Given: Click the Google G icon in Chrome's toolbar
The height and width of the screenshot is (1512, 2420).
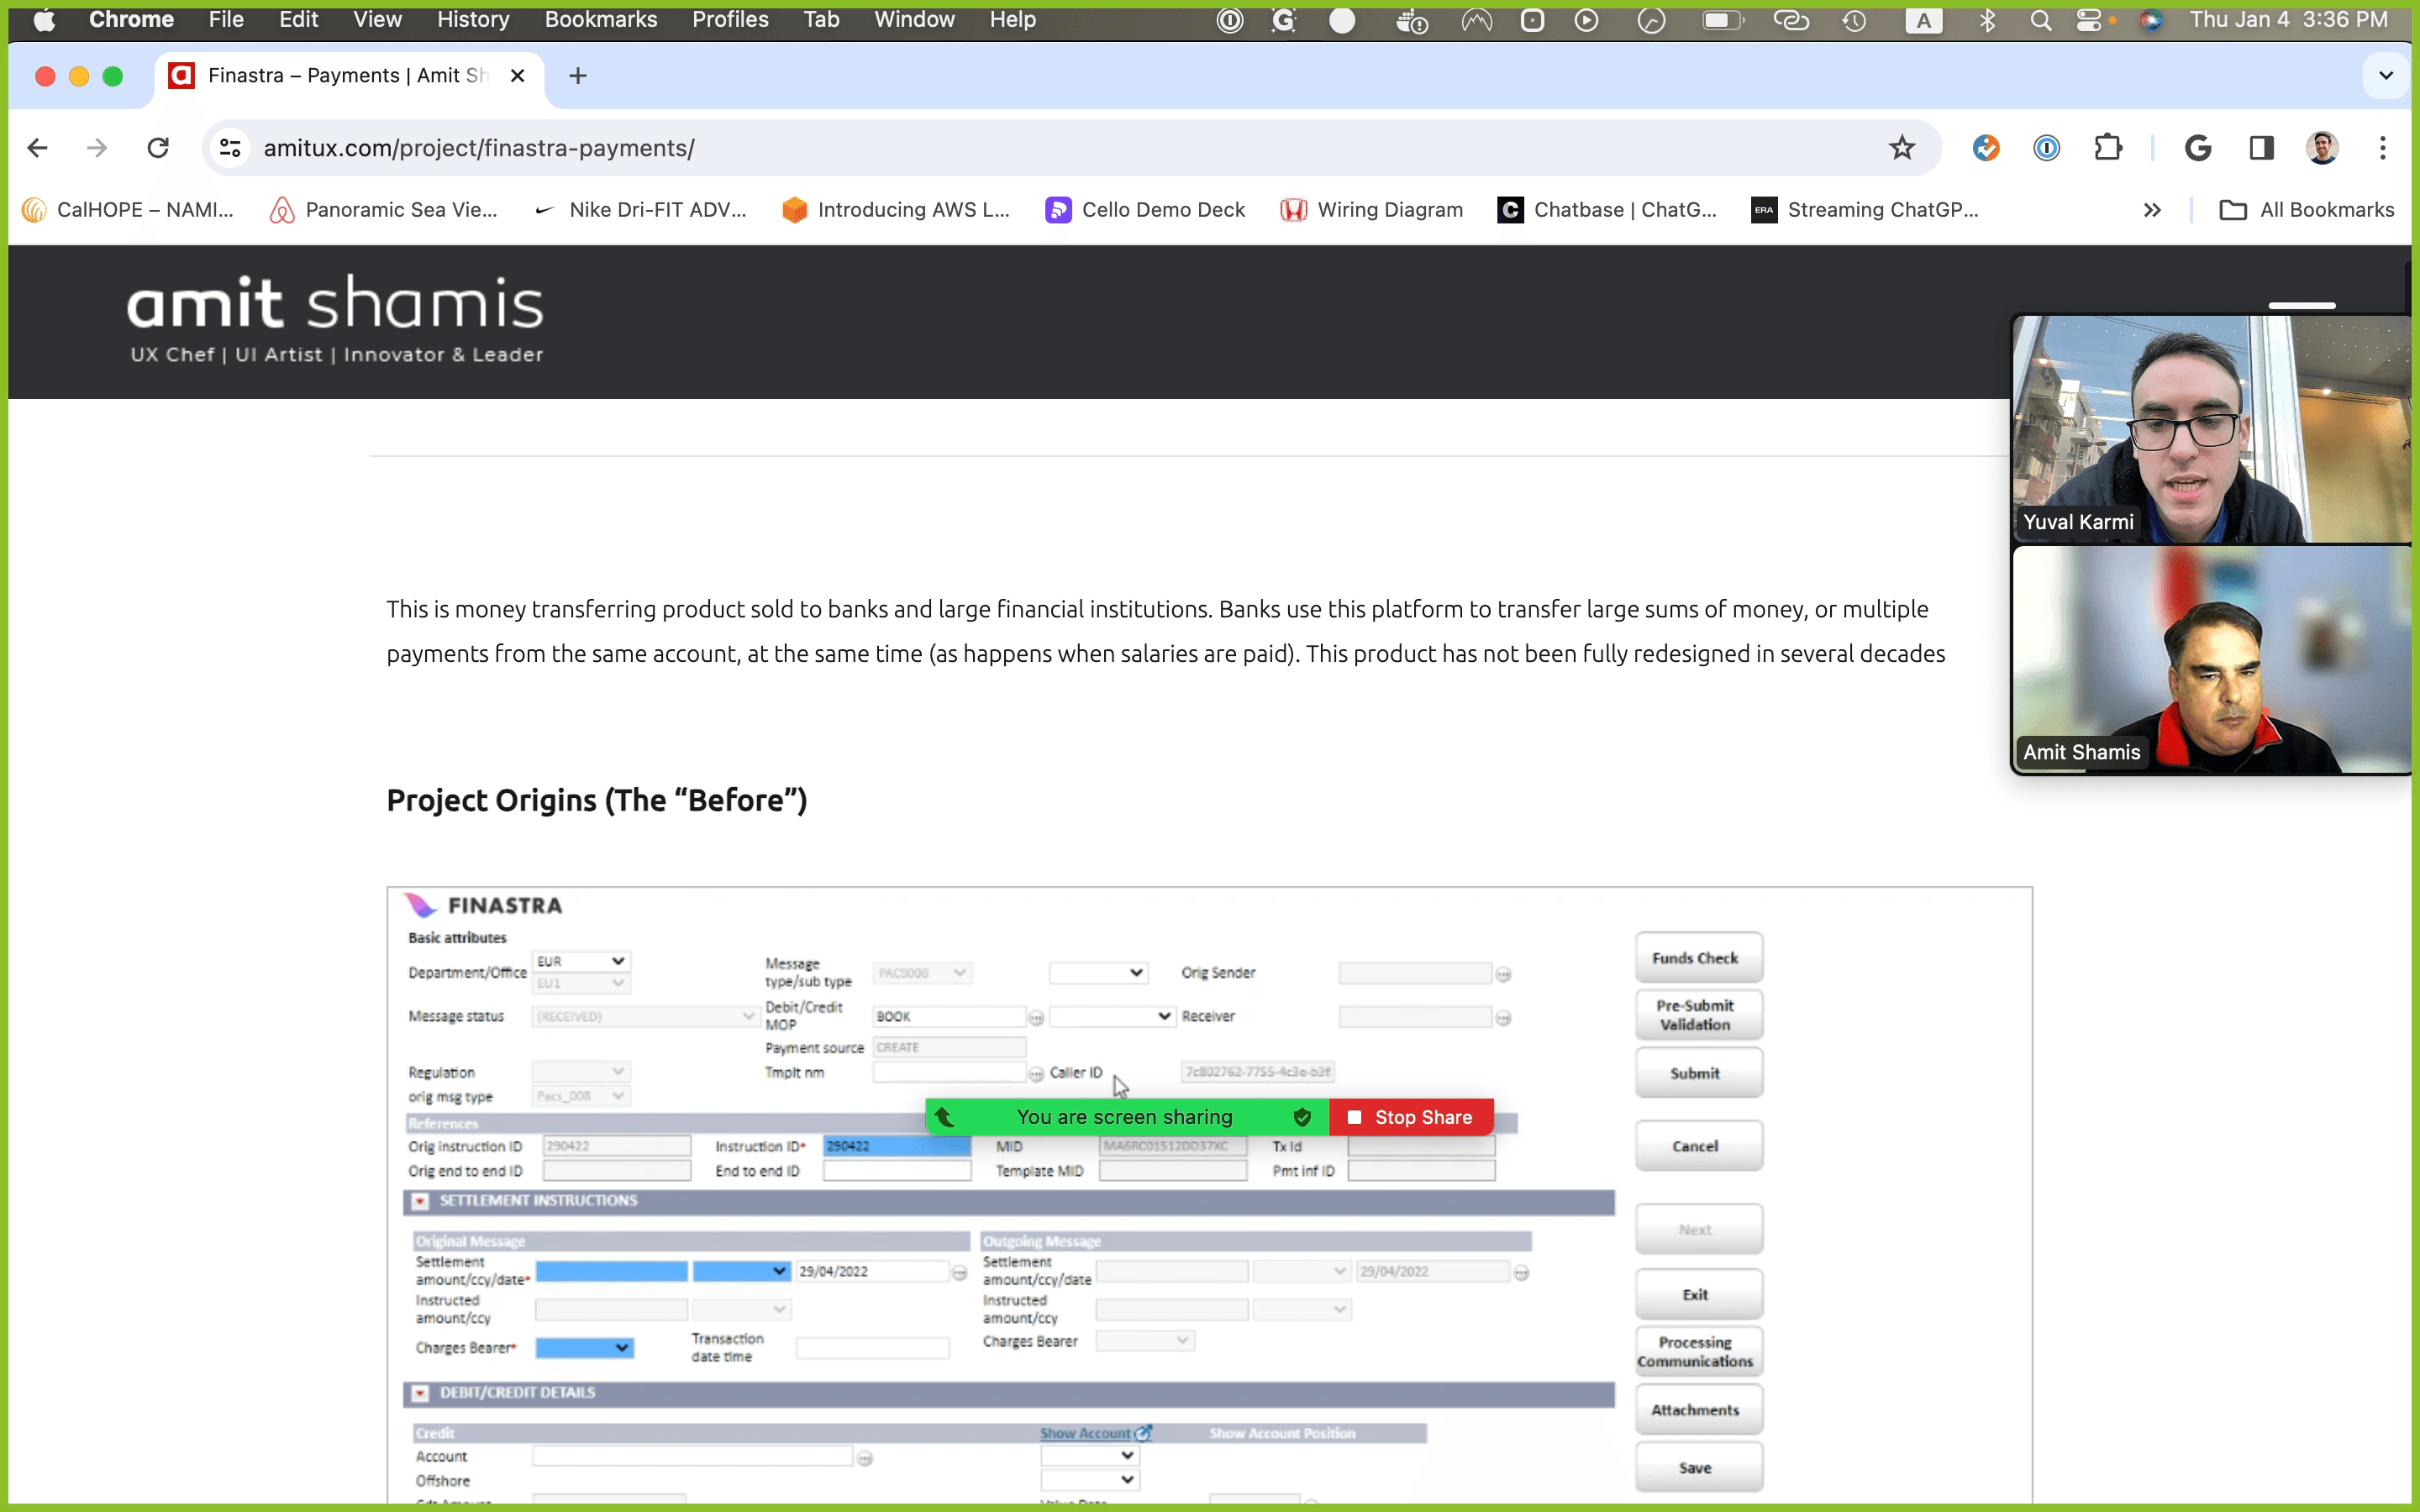Looking at the screenshot, I should point(2198,148).
